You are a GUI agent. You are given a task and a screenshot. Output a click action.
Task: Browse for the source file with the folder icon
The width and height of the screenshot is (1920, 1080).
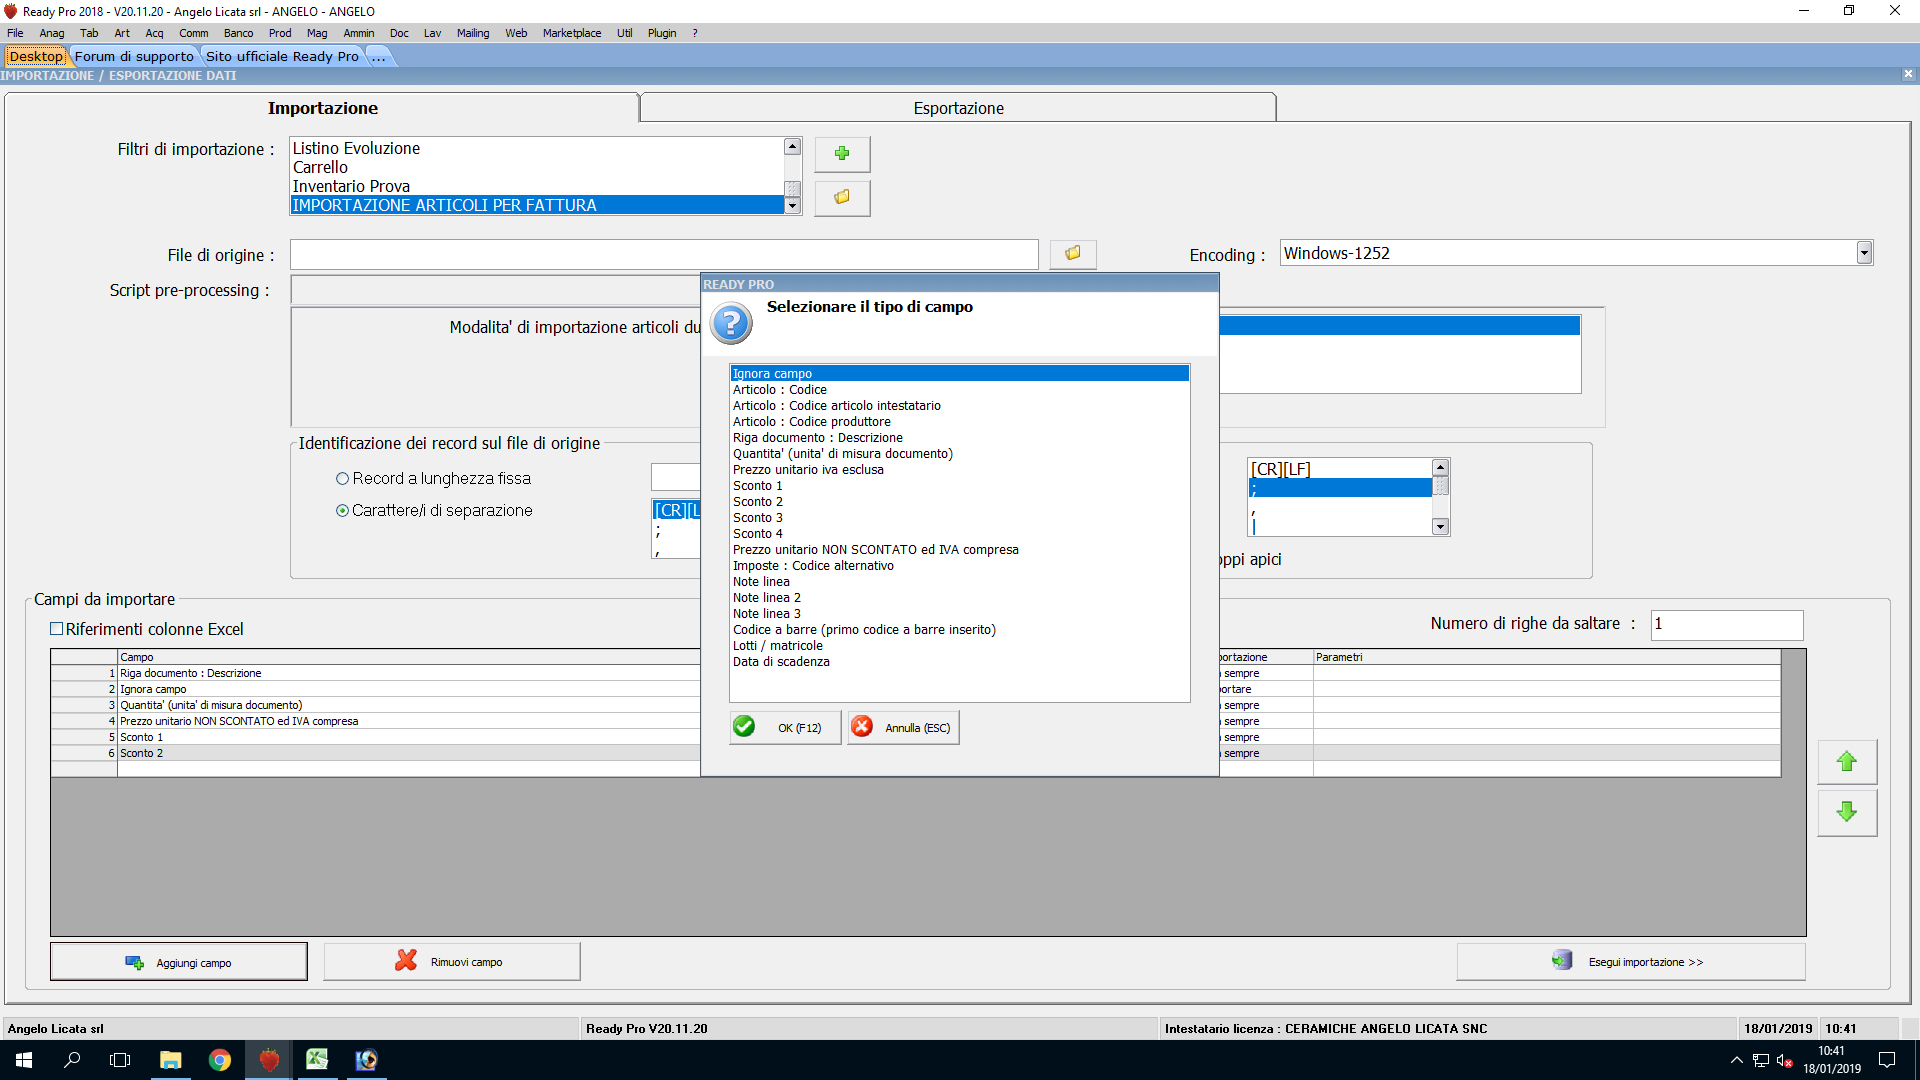1073,254
